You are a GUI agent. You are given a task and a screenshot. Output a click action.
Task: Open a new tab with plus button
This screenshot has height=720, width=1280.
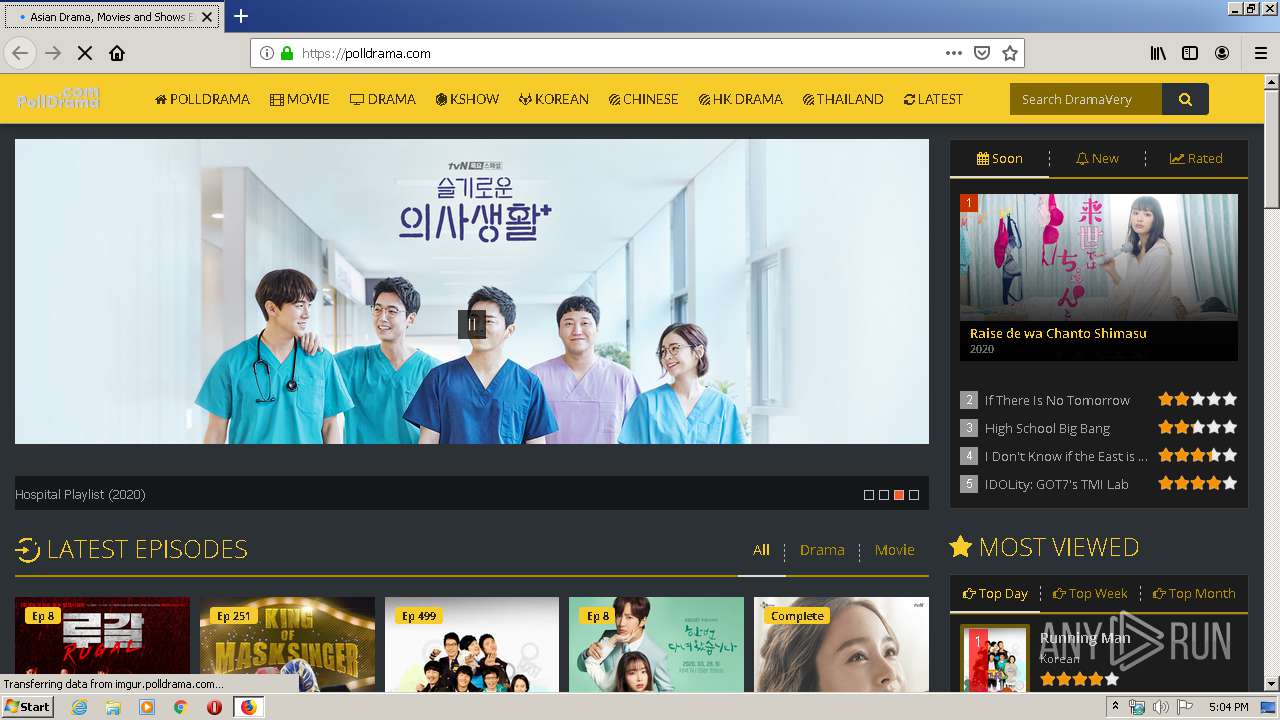point(241,16)
